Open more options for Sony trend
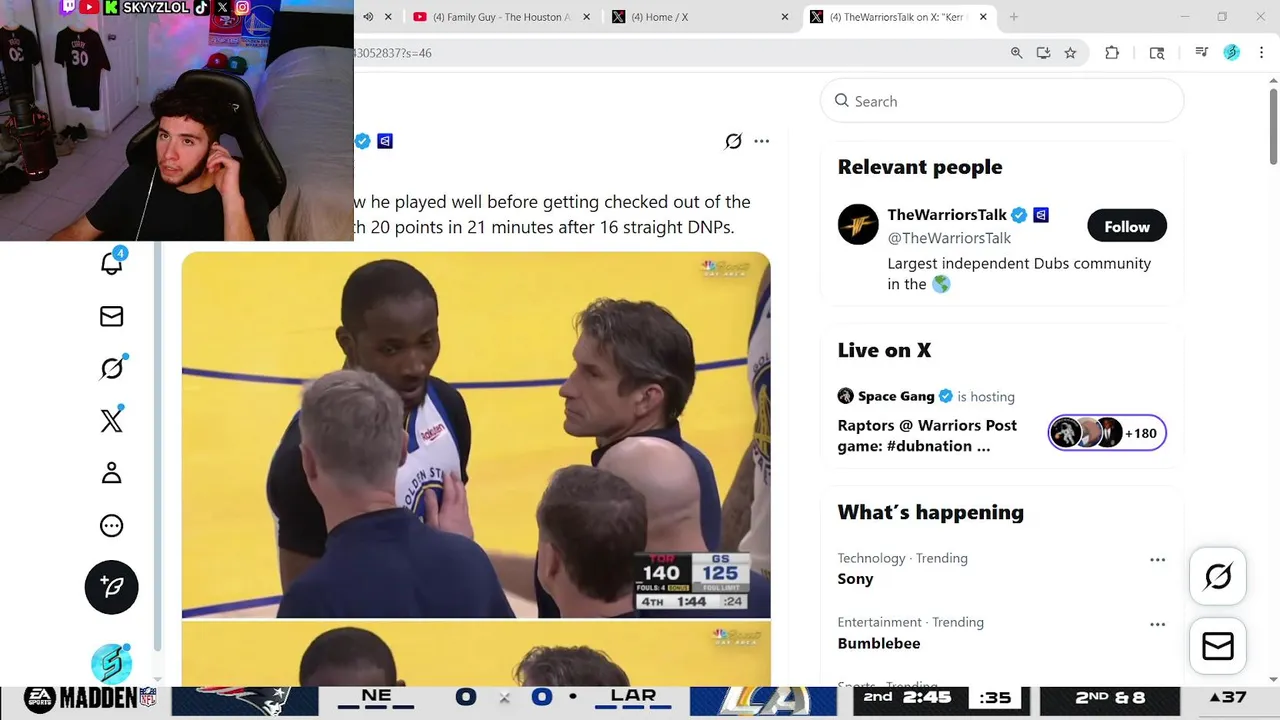This screenshot has height=720, width=1280. click(x=1158, y=560)
